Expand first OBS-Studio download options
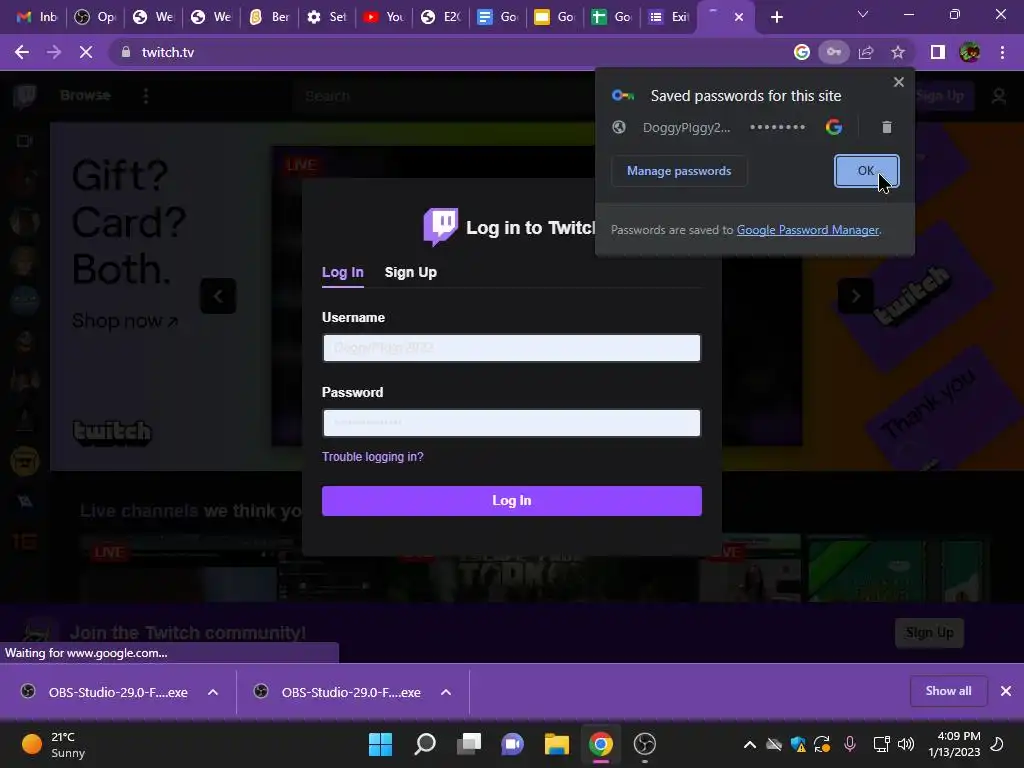1024x768 pixels. coord(213,692)
